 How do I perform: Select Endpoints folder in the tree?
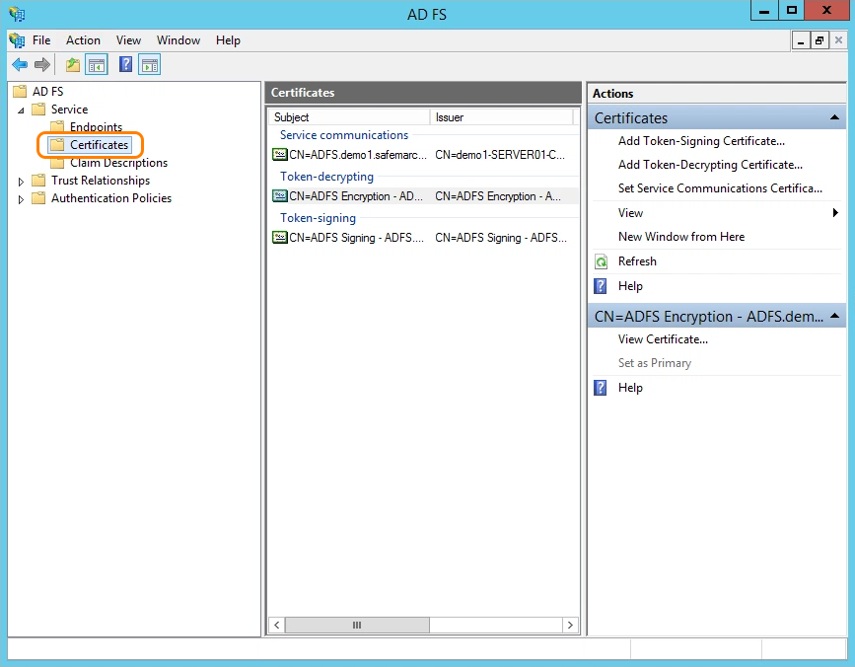tap(95, 127)
